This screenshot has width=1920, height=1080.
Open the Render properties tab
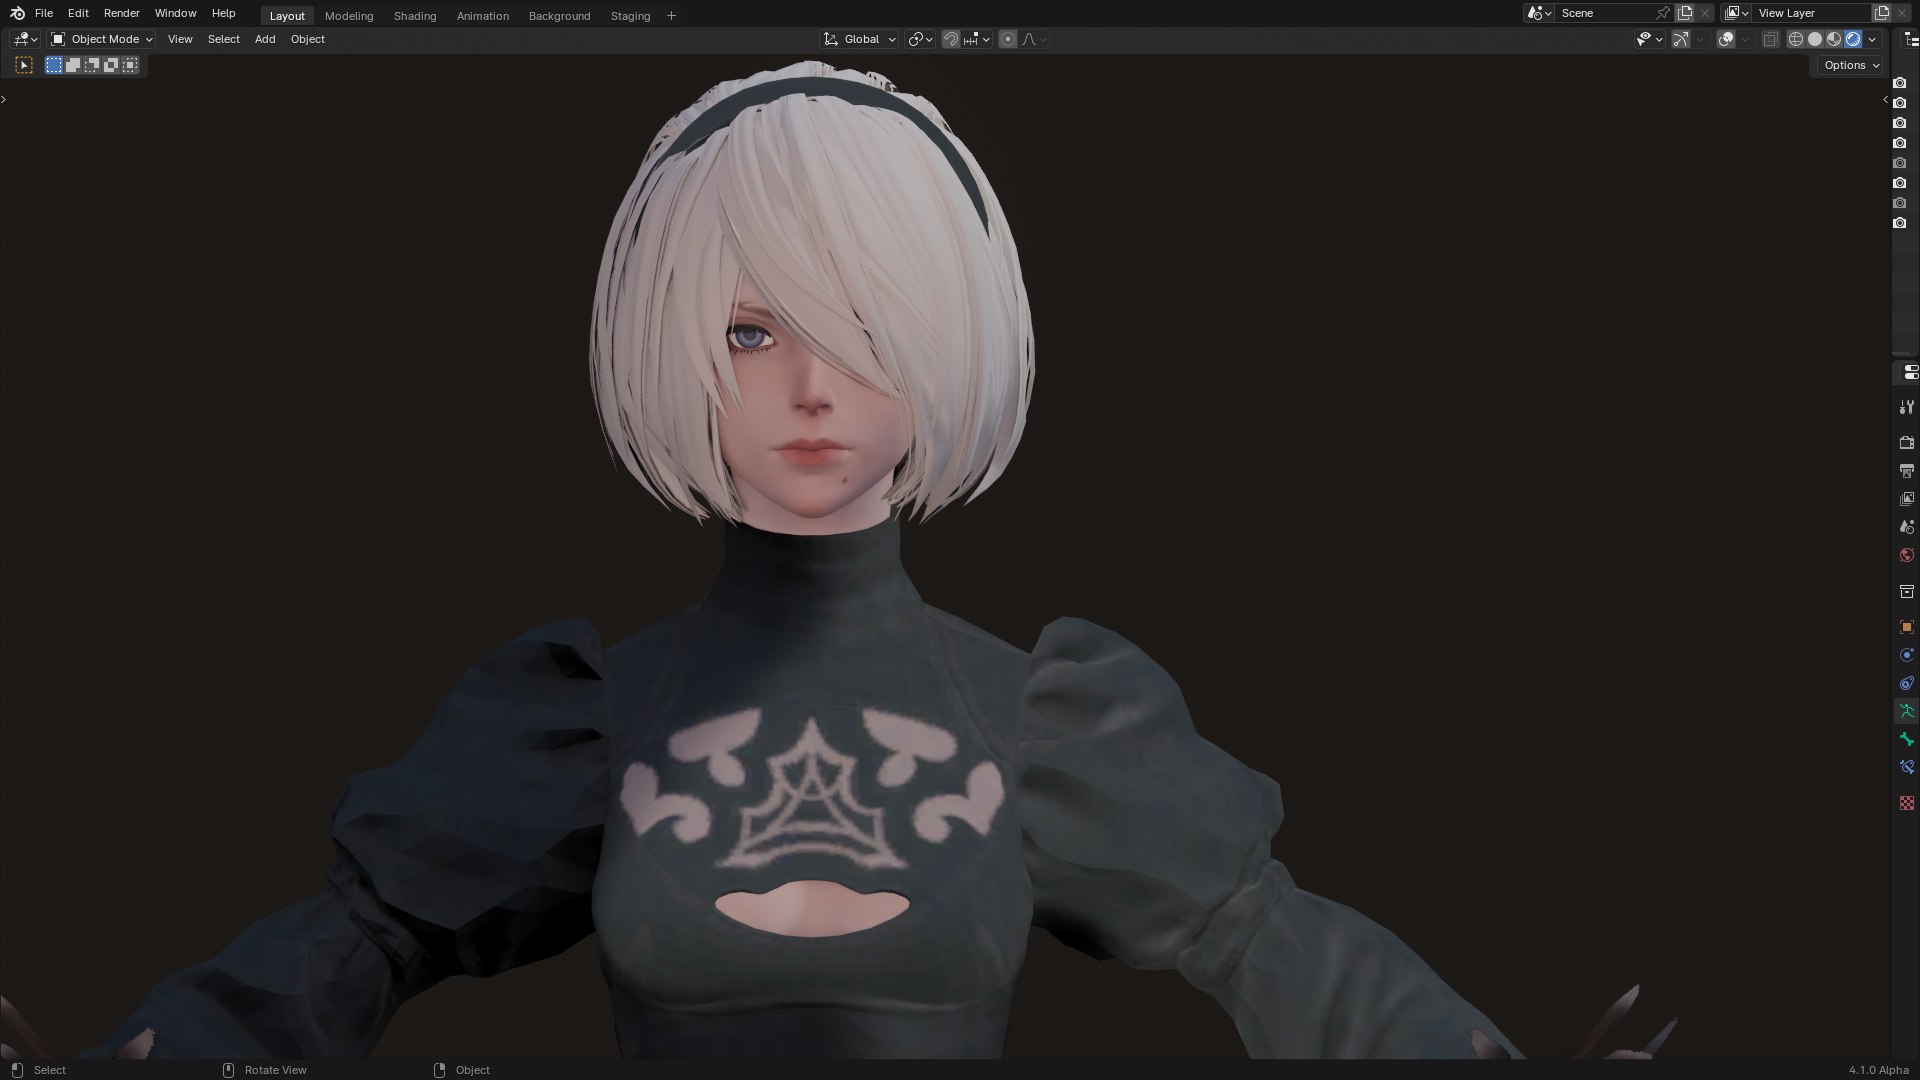coord(1906,442)
